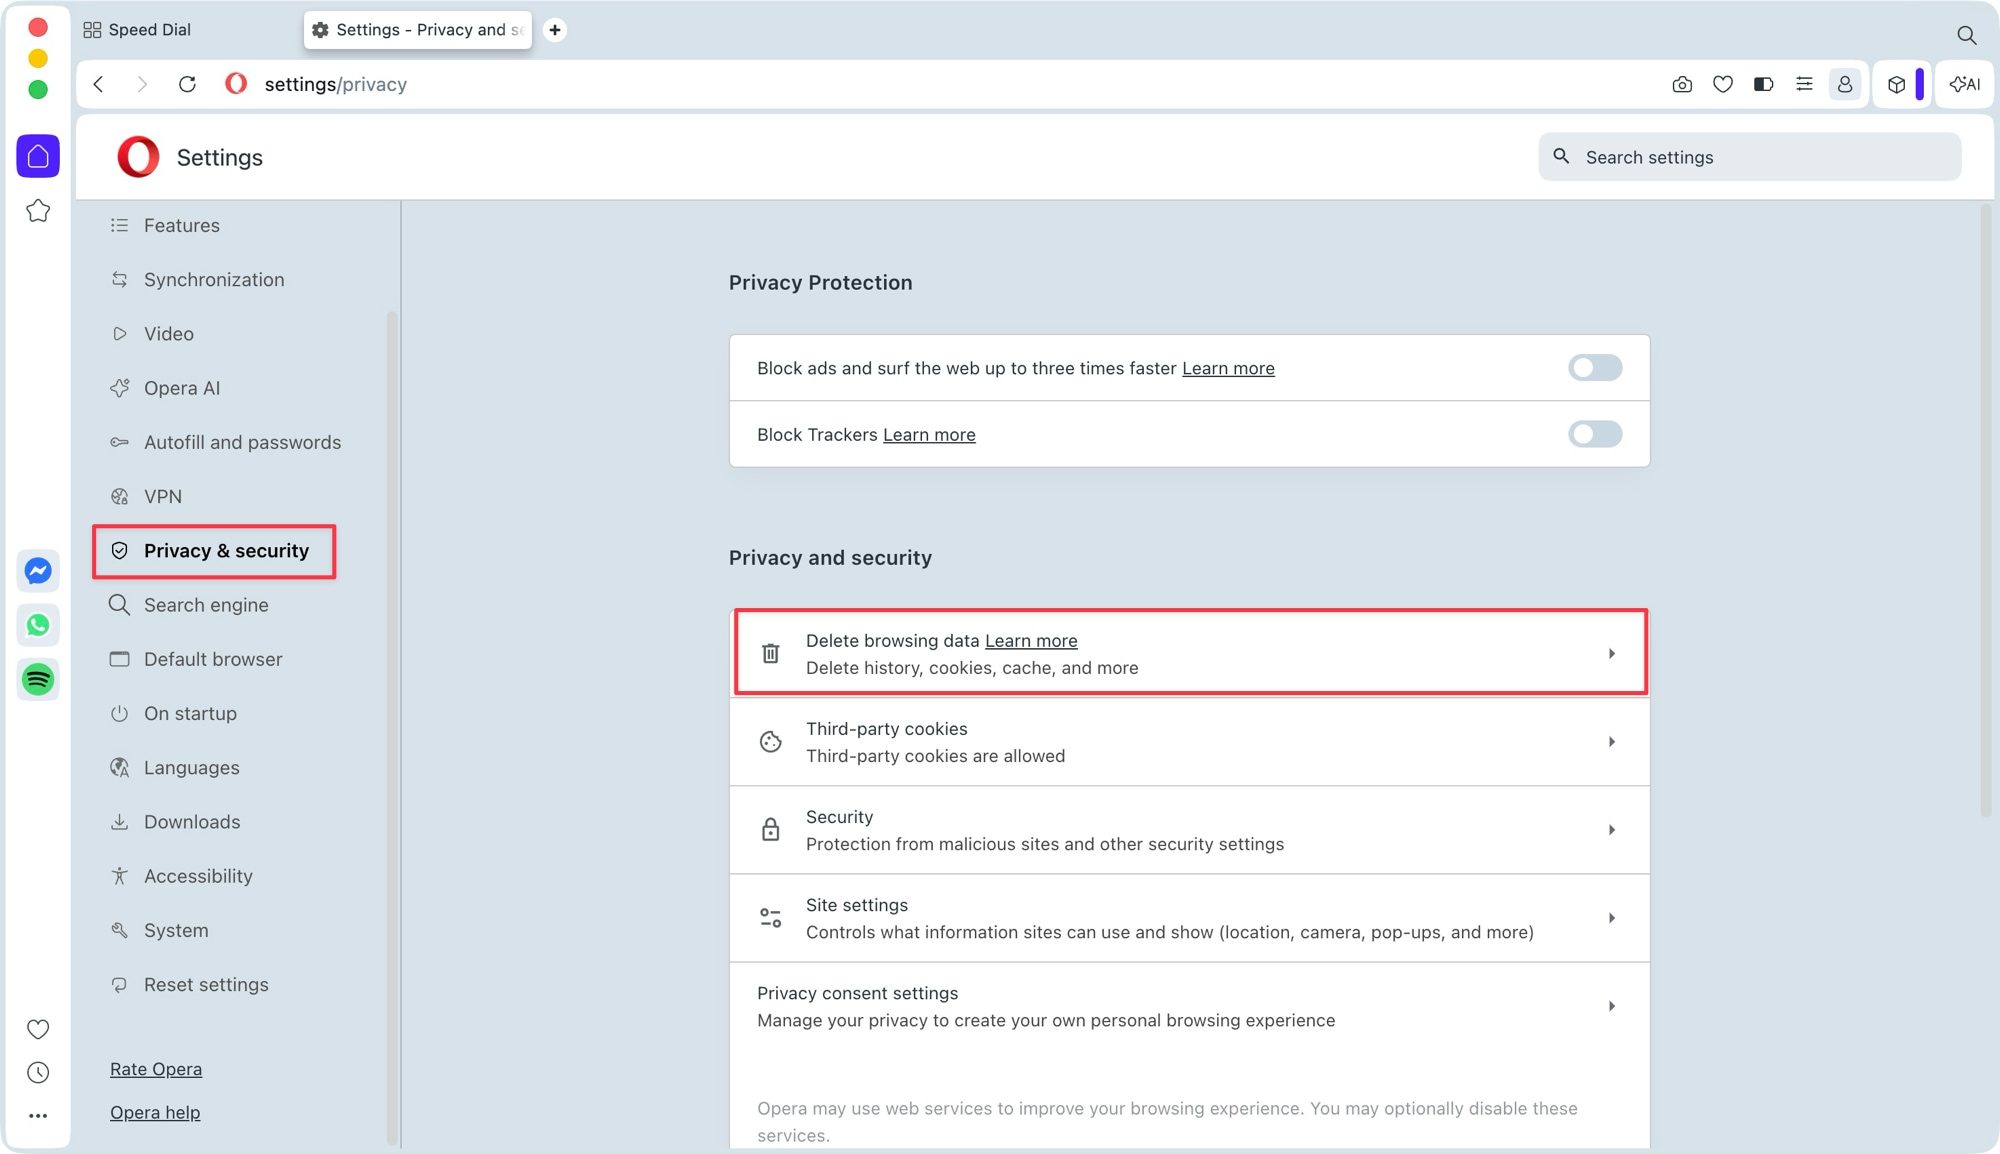
Task: Open Features settings section
Action: coord(181,225)
